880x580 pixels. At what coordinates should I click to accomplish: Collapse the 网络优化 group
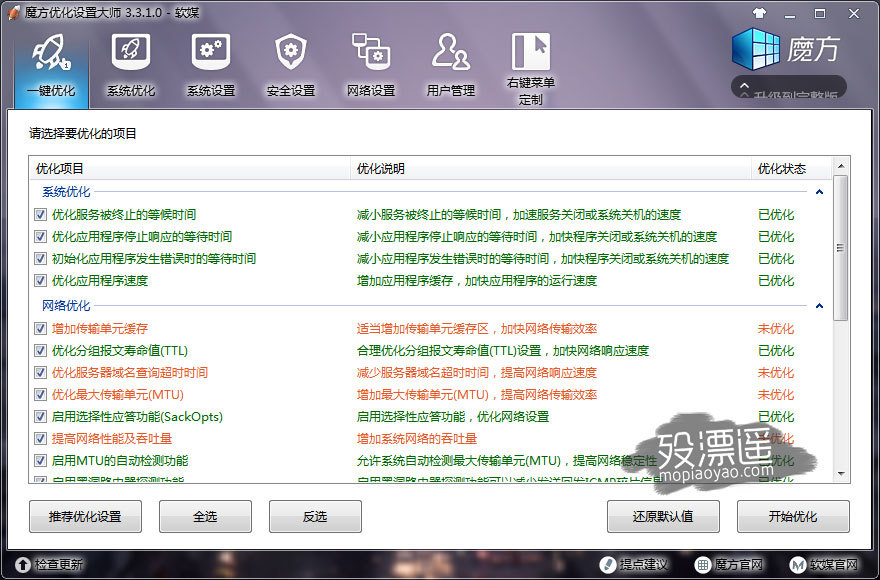point(819,306)
